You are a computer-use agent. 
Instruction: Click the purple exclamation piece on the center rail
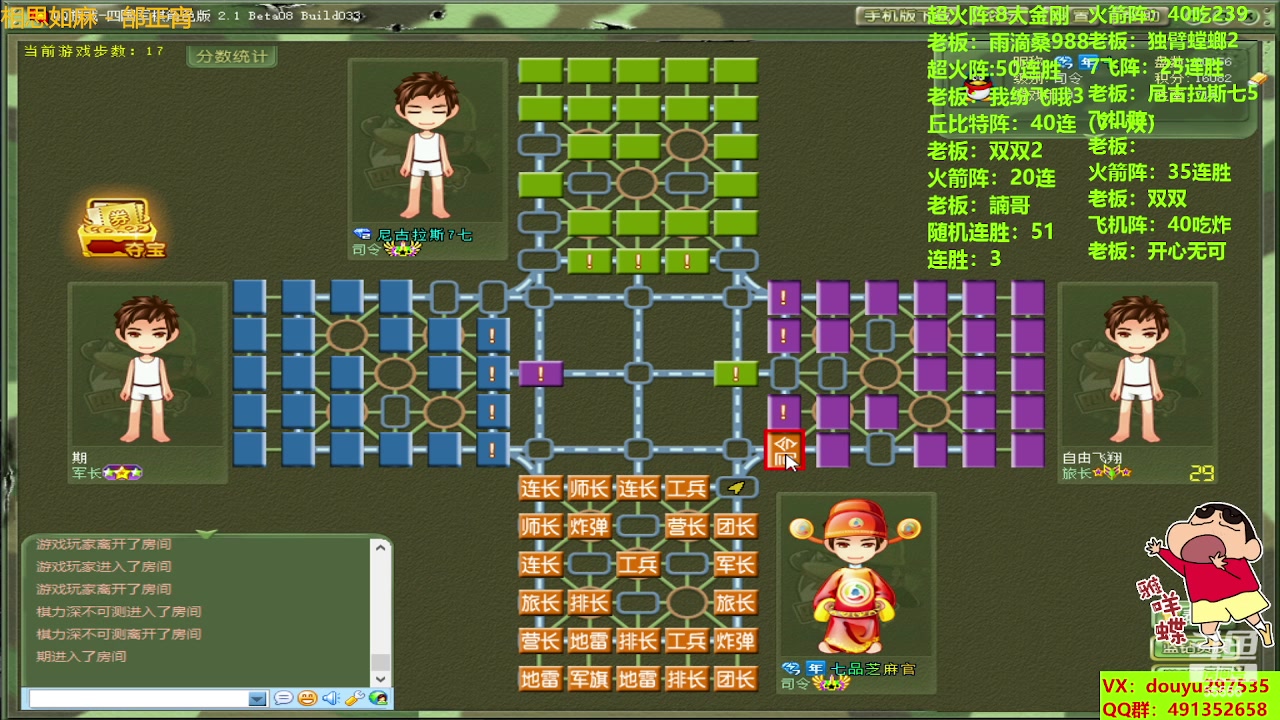pyautogui.click(x=541, y=374)
